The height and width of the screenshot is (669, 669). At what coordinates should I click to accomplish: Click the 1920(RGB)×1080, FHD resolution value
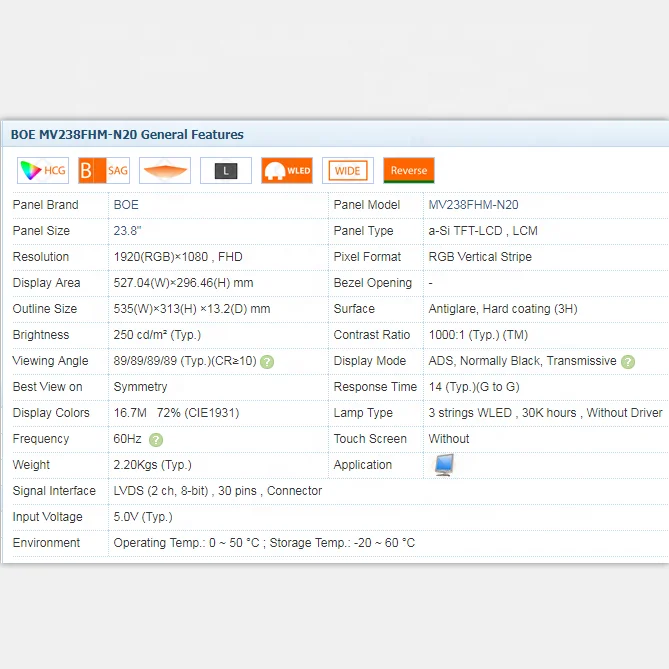(x=178, y=257)
